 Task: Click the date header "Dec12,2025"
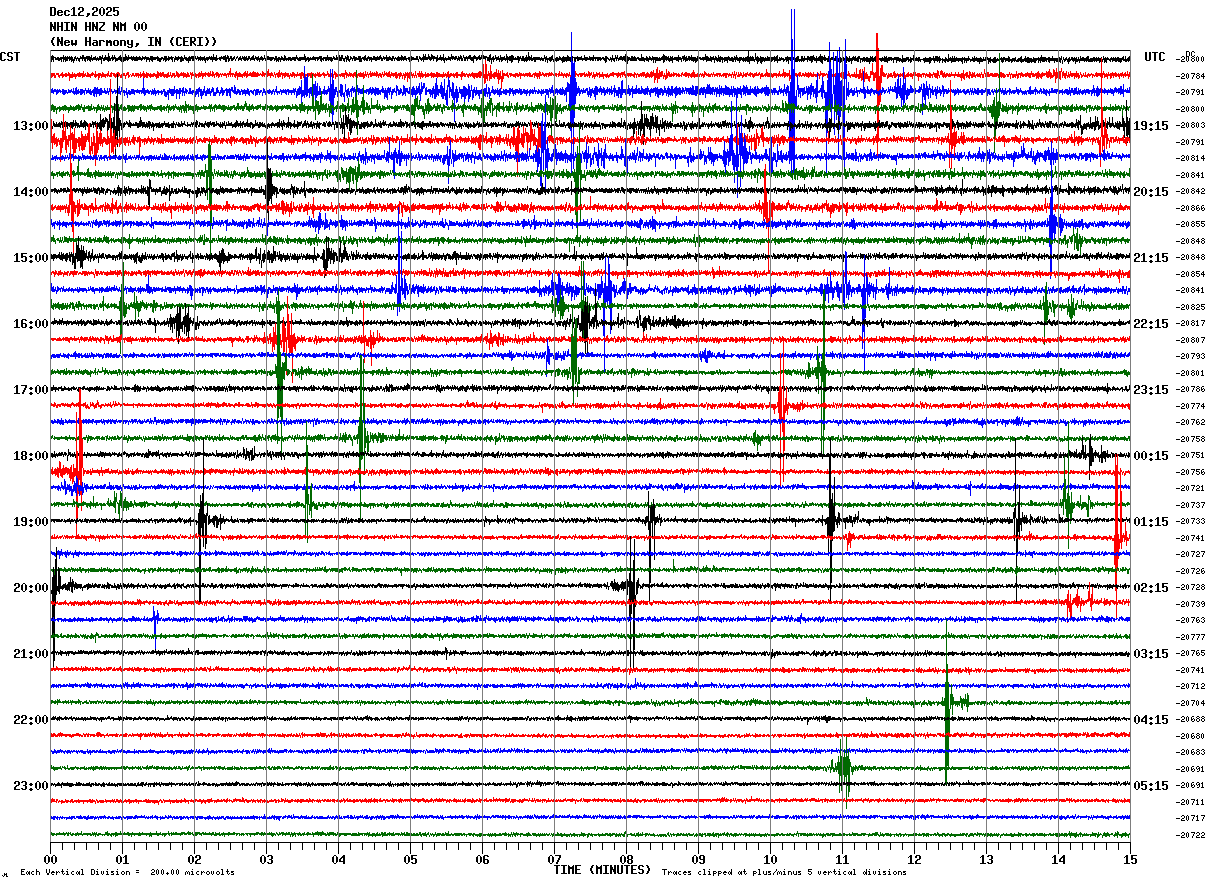(84, 12)
